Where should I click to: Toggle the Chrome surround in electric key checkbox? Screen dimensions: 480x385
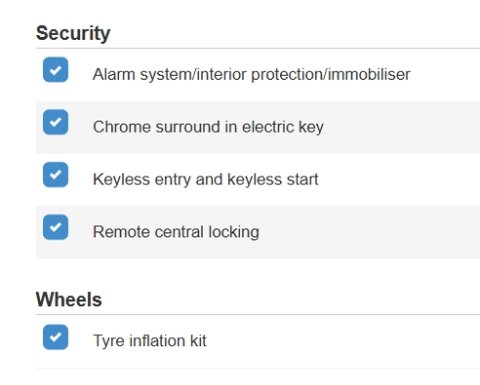pos(55,122)
